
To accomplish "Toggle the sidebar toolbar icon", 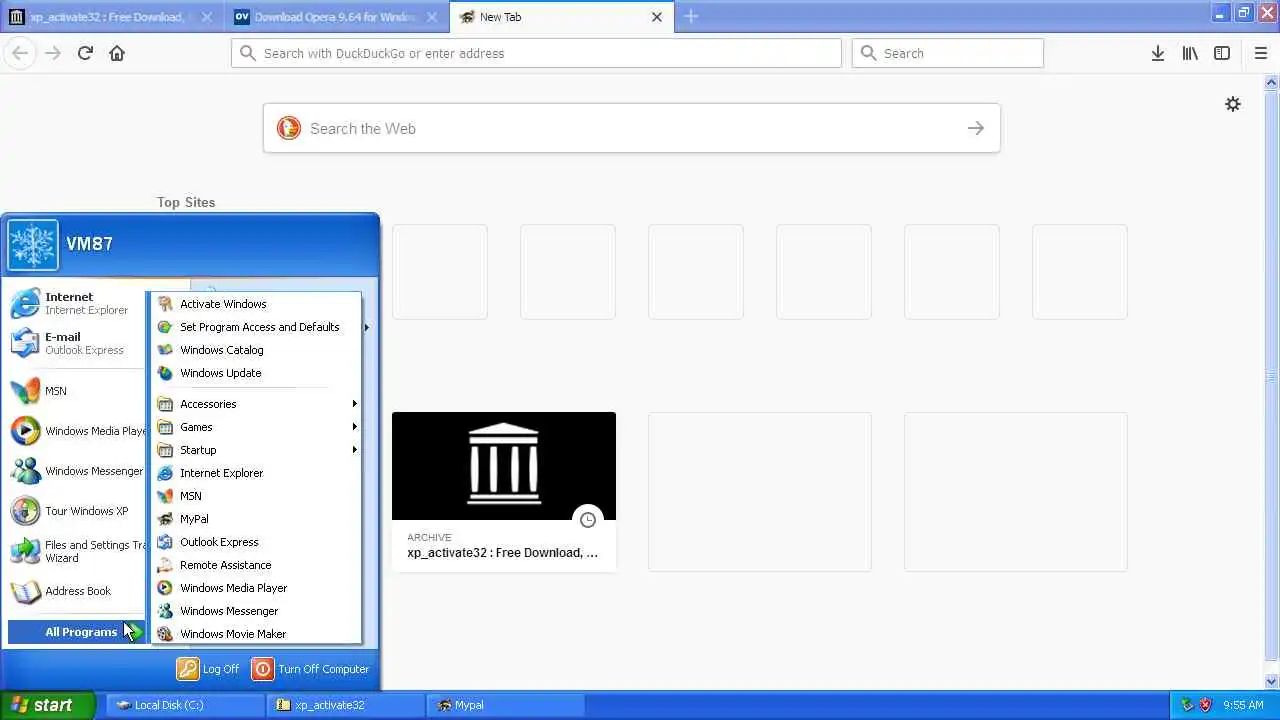I will pyautogui.click(x=1222, y=53).
